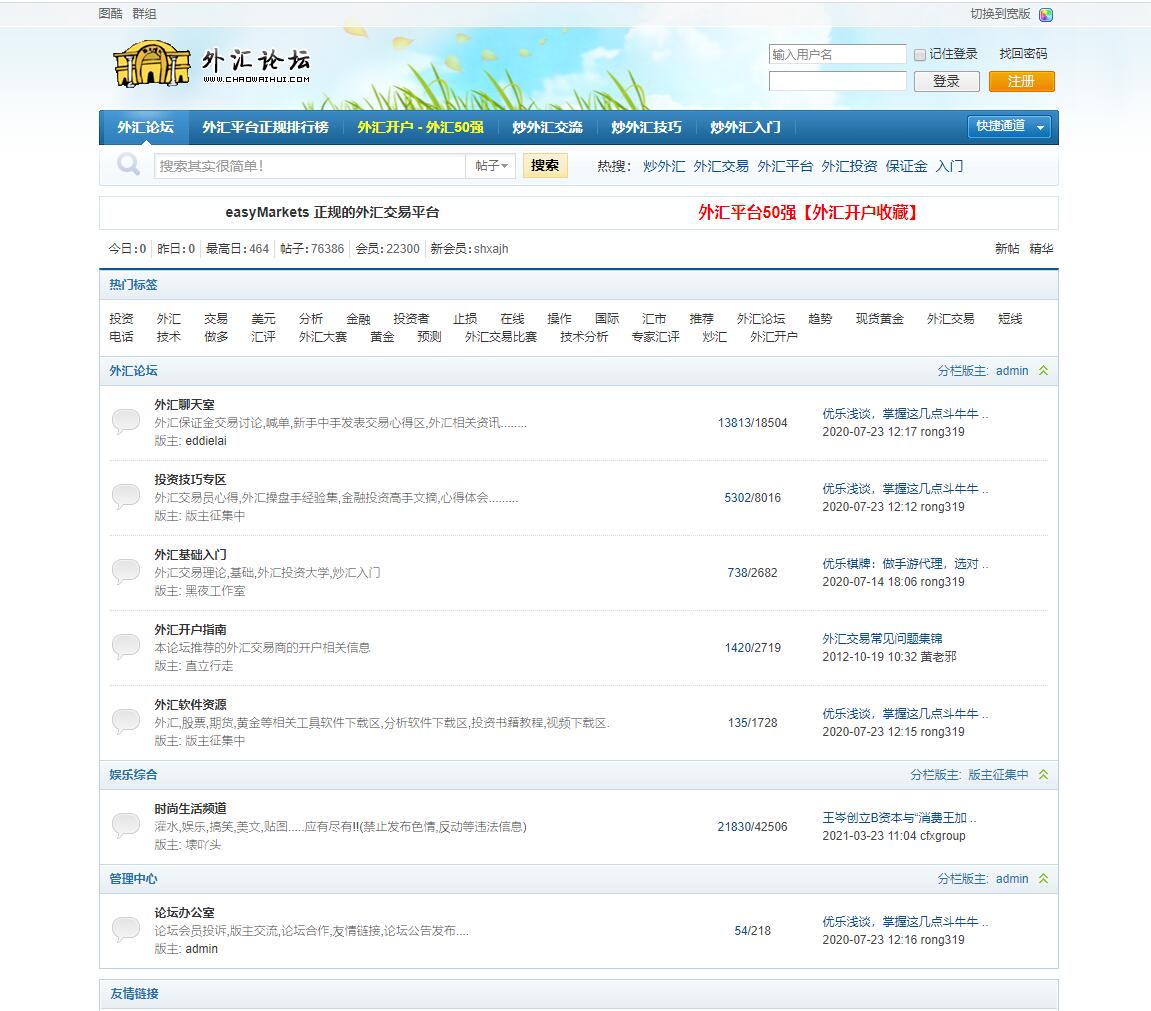The image size is (1151, 1011).
Task: Click speech bubble icon beside 外汇基础入门
Action: pyautogui.click(x=126, y=572)
